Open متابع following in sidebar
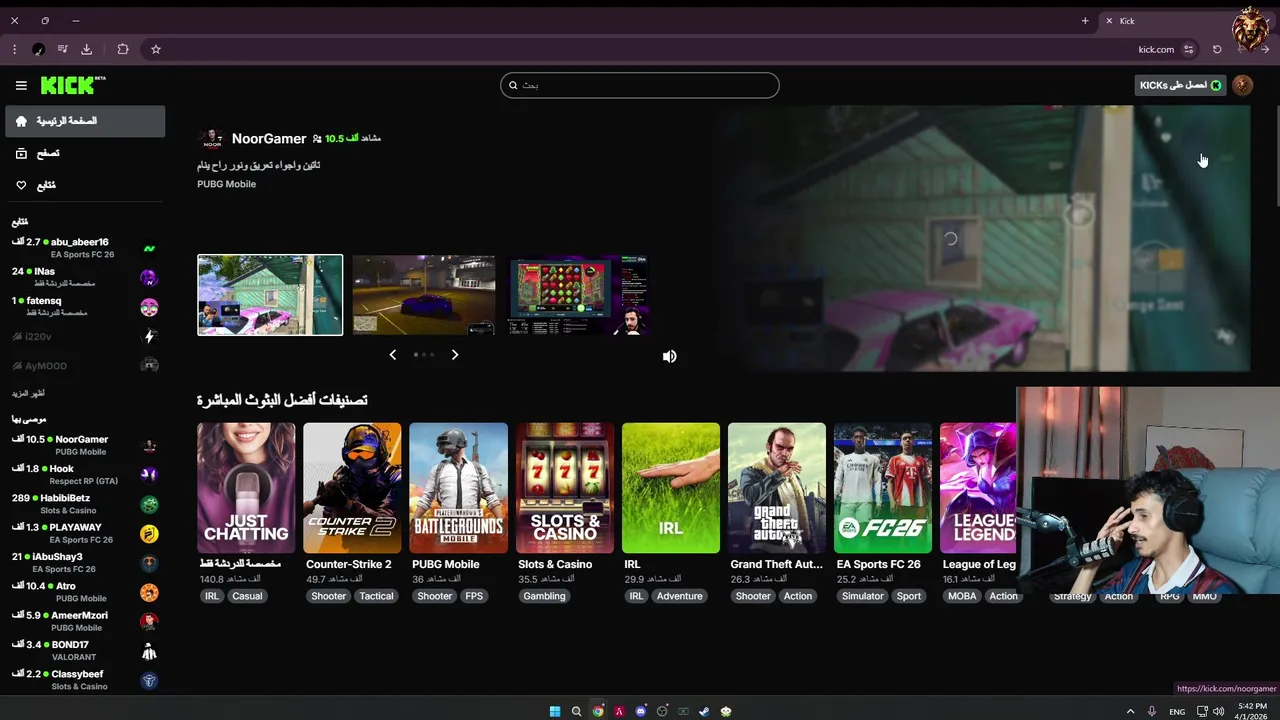Screen dimensions: 1280x720 85,185
